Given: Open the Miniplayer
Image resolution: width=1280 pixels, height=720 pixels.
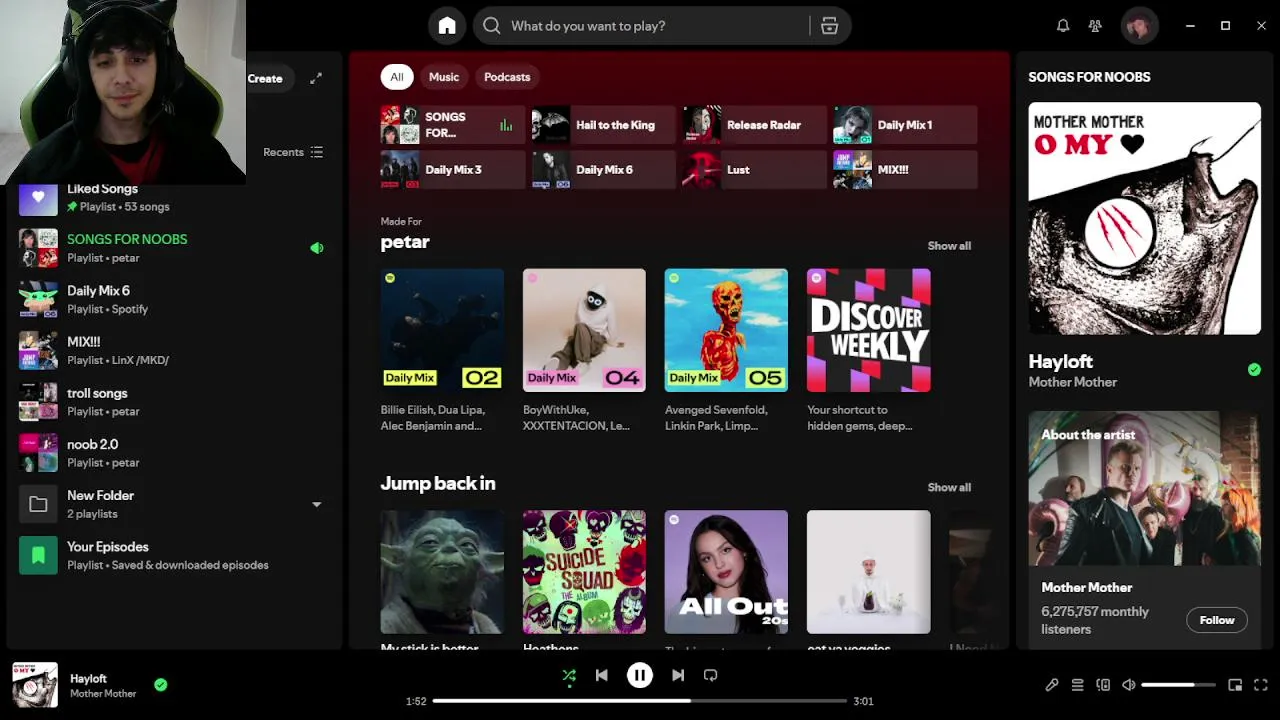Looking at the screenshot, I should tap(1235, 685).
